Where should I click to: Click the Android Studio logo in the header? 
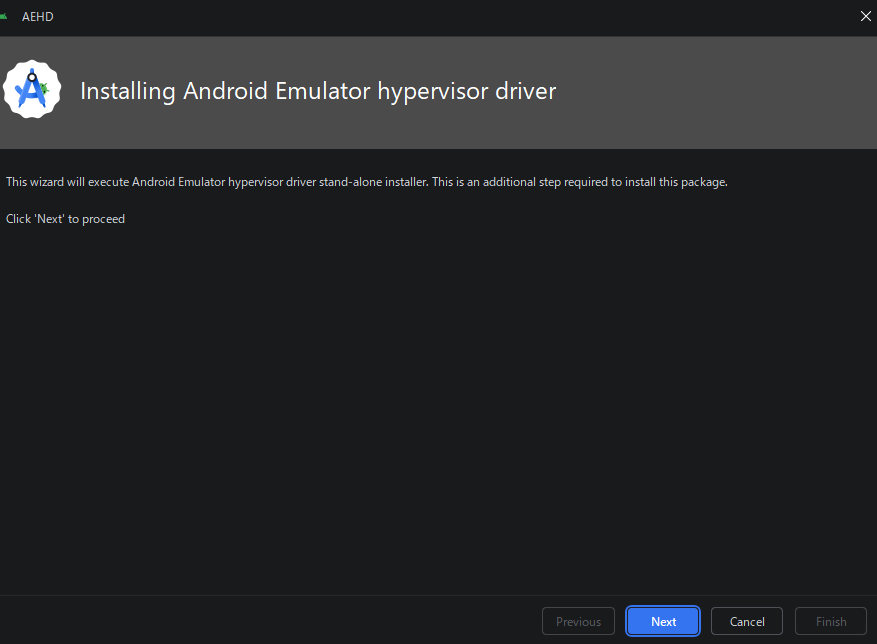[32, 90]
